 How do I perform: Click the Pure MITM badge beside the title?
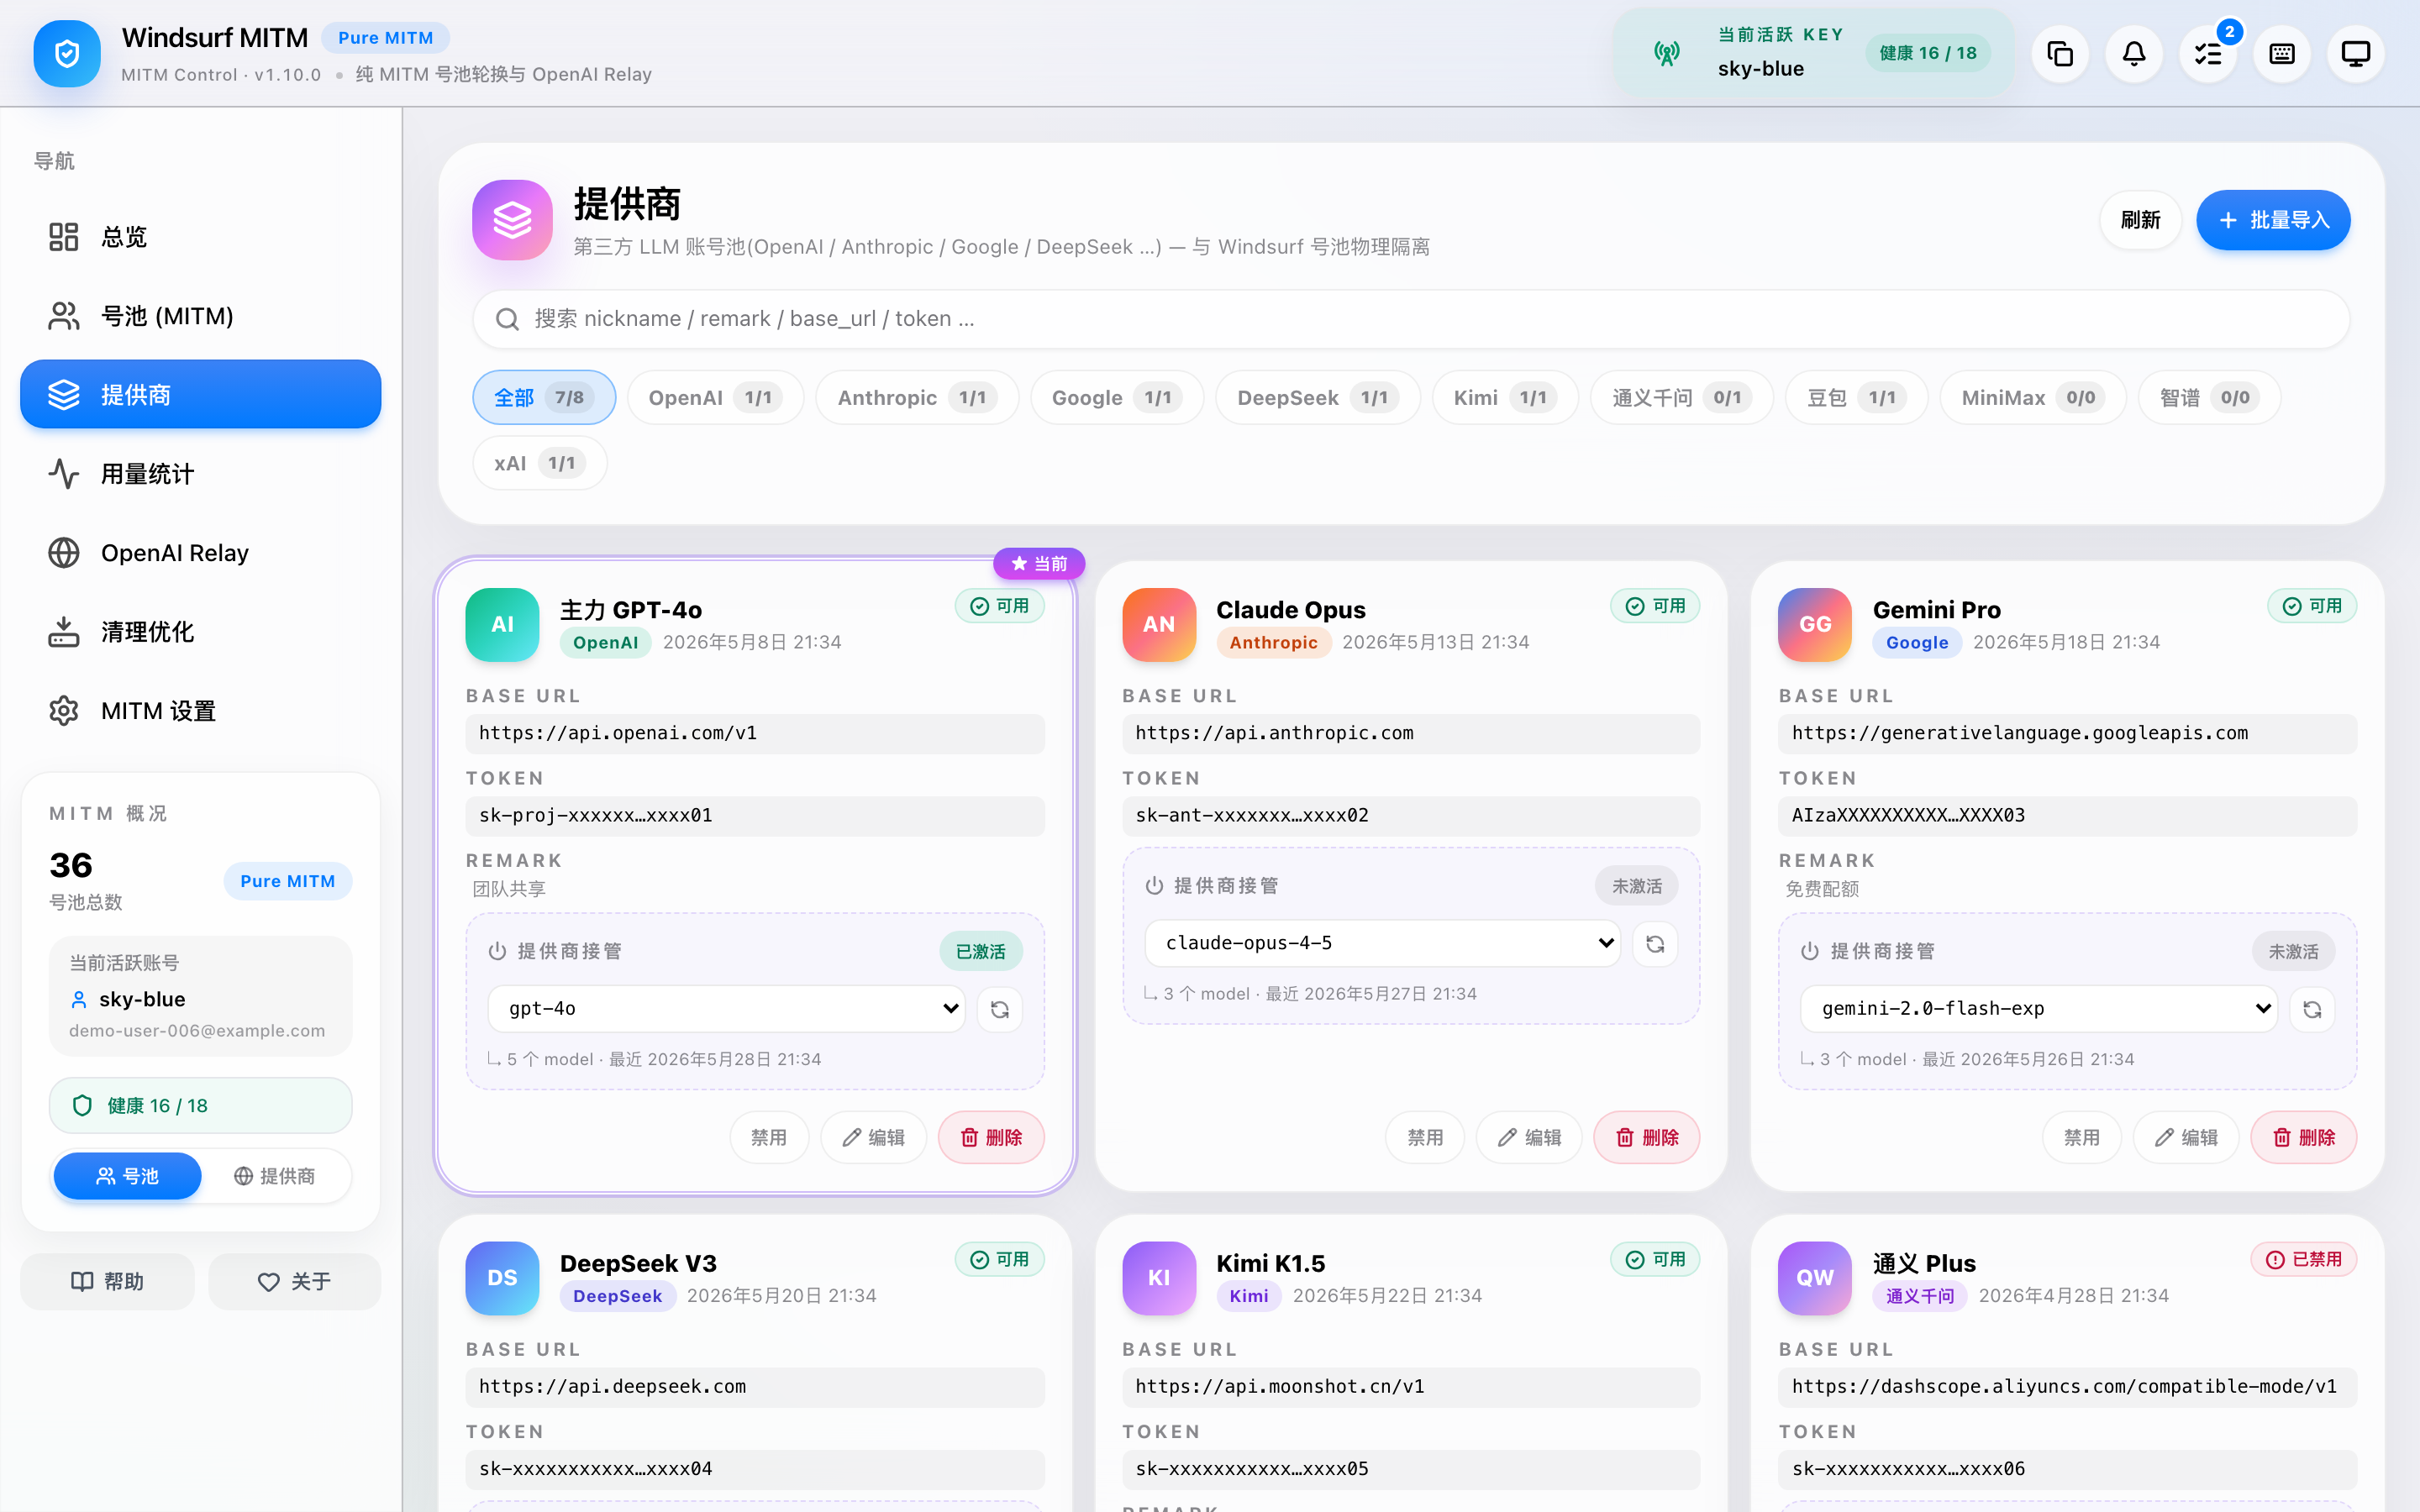click(385, 38)
